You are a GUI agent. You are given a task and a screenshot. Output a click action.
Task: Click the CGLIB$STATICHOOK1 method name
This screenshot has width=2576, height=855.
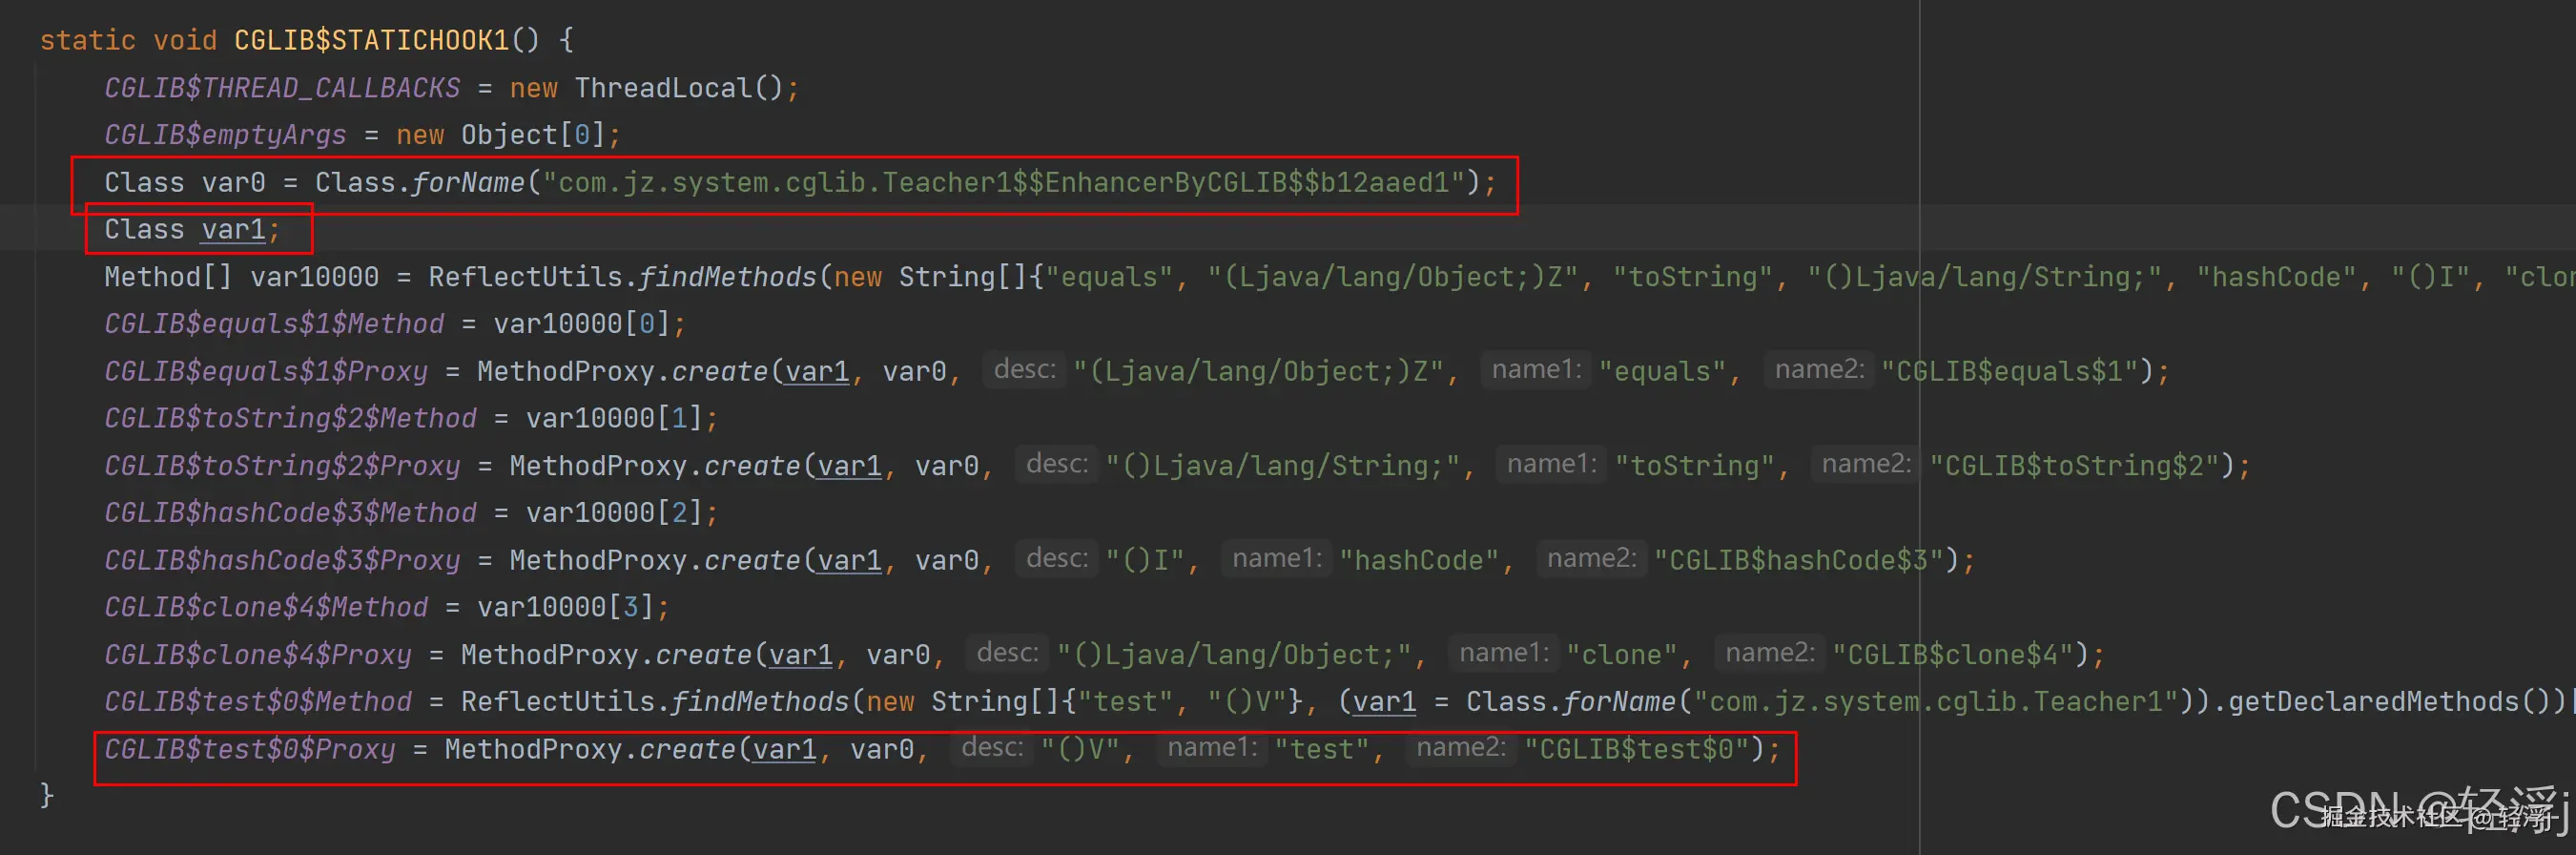click(371, 41)
